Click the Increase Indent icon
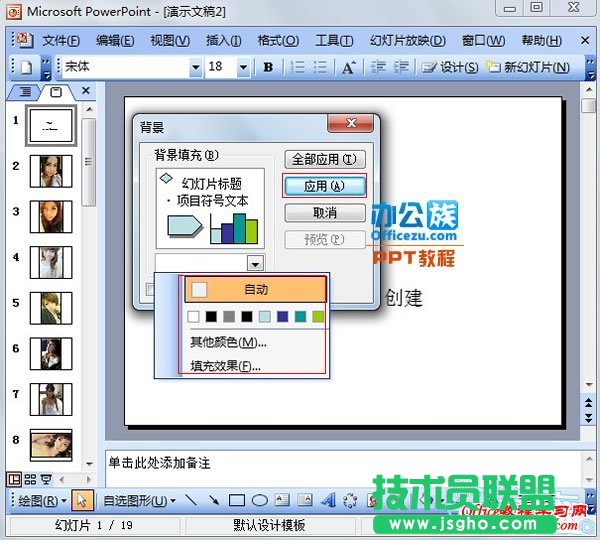Screen dimensions: 600x540 (x=401, y=67)
